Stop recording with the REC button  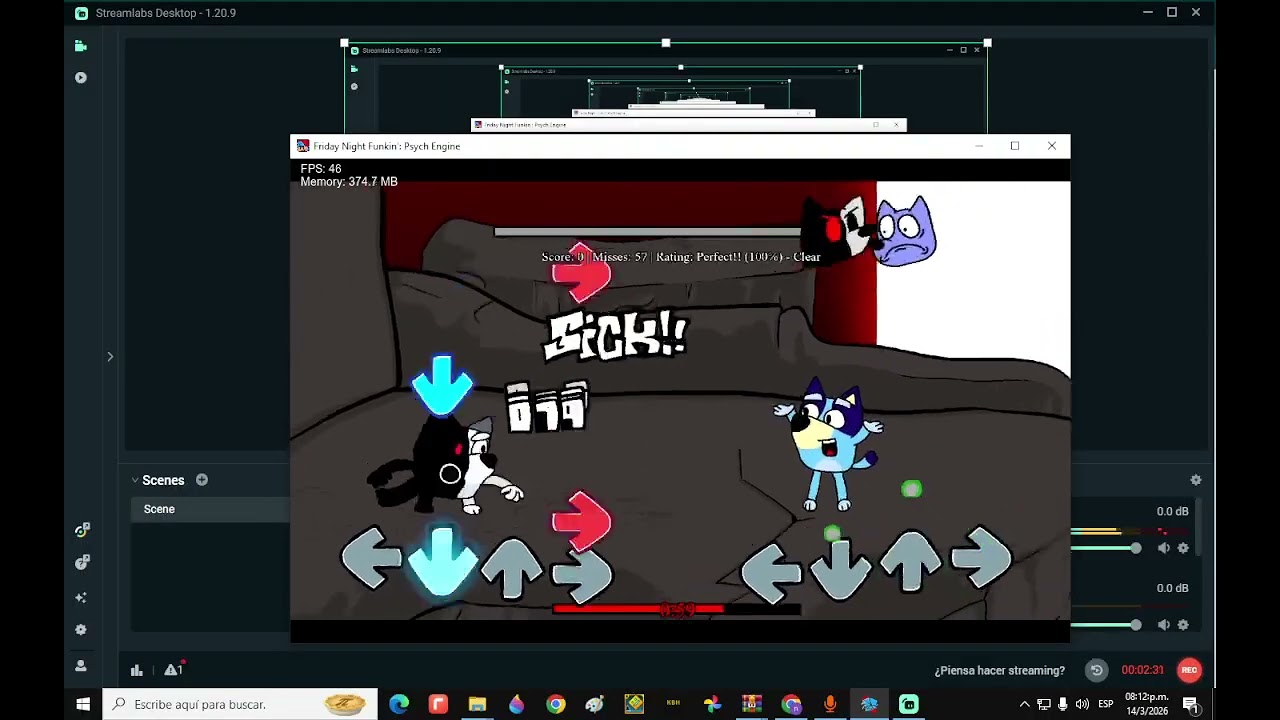(1189, 670)
